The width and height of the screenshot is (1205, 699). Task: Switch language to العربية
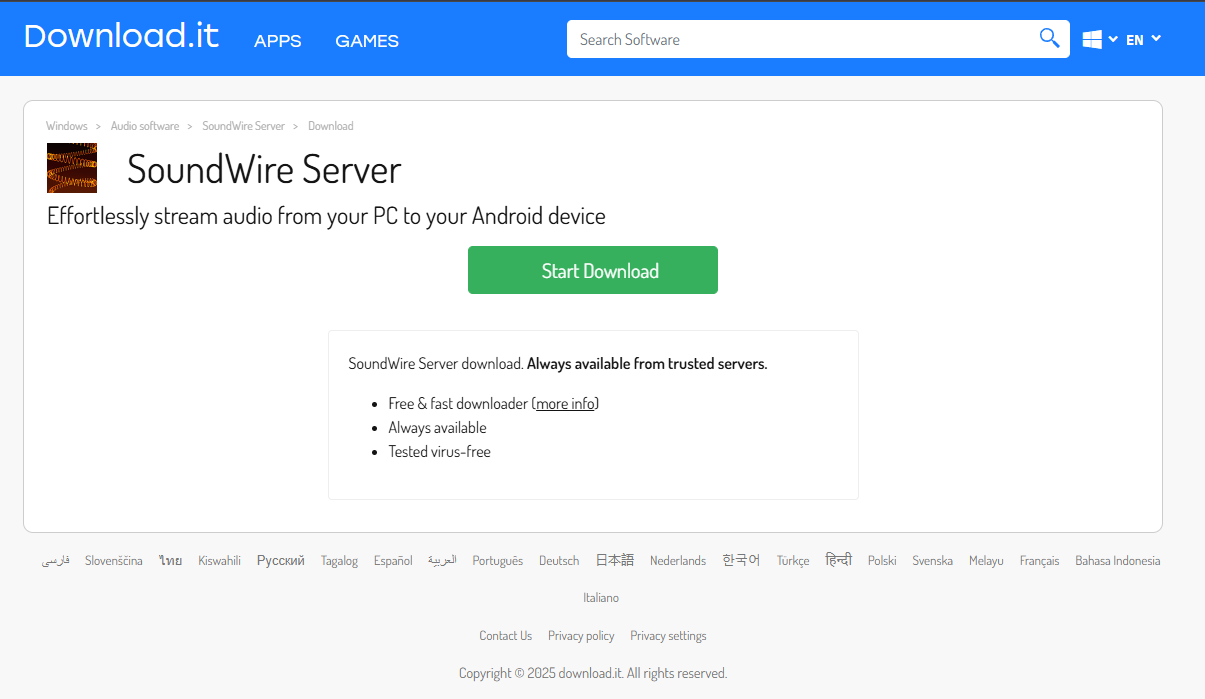[x=442, y=561]
